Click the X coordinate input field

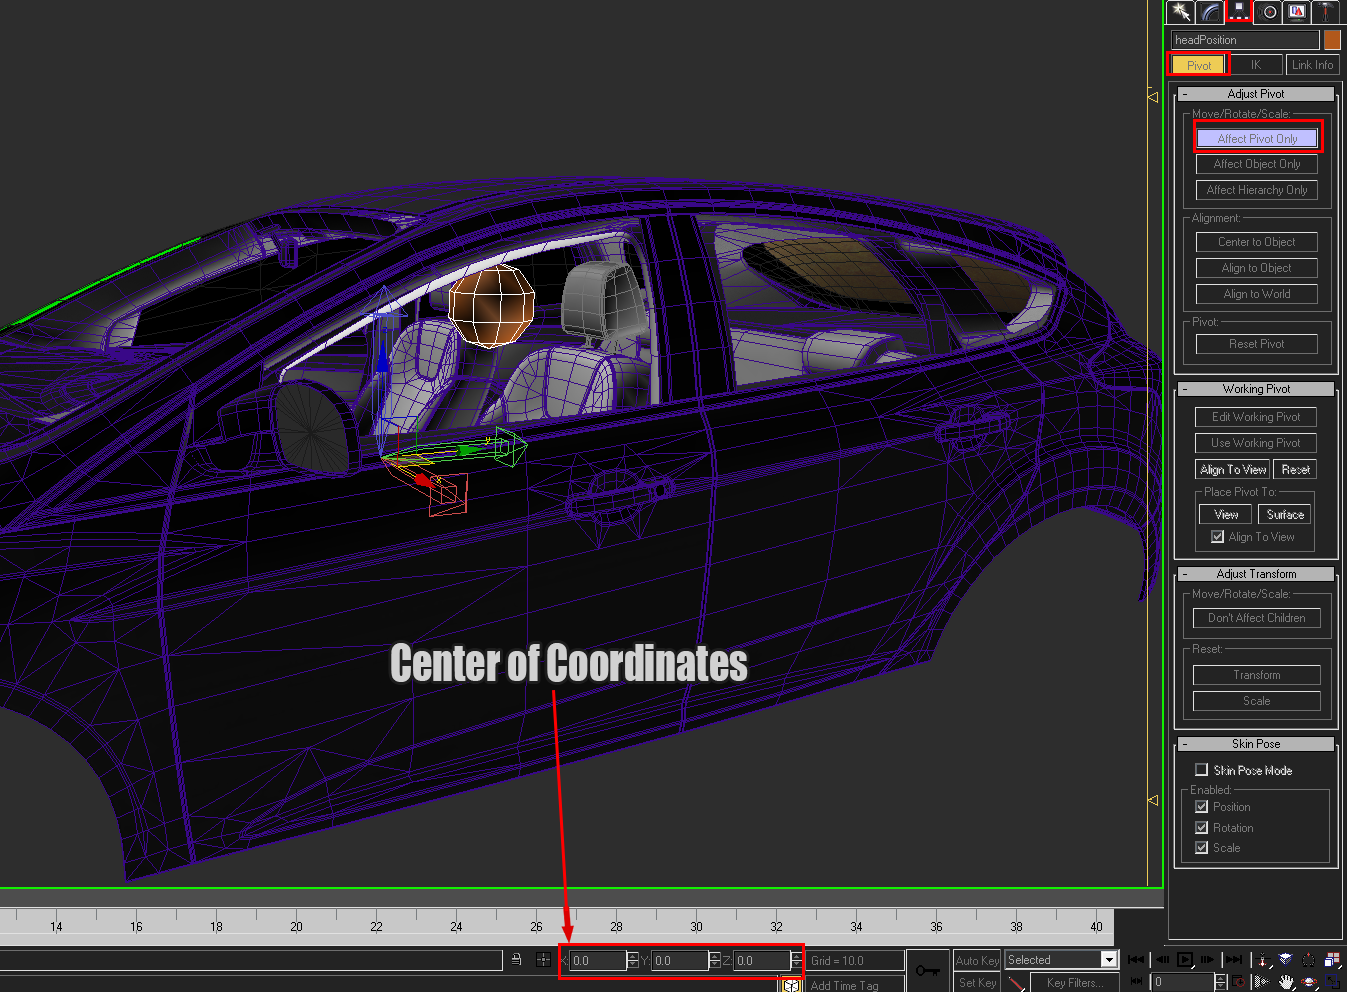point(598,960)
